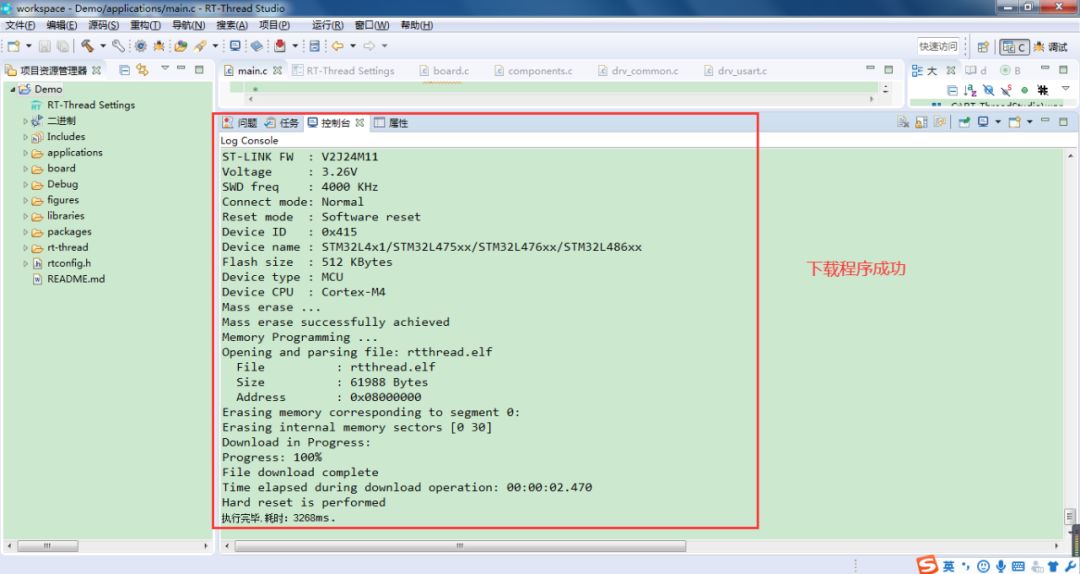This screenshot has height=574, width=1080.
Task: Switch to the 问题 tab
Action: pos(240,123)
